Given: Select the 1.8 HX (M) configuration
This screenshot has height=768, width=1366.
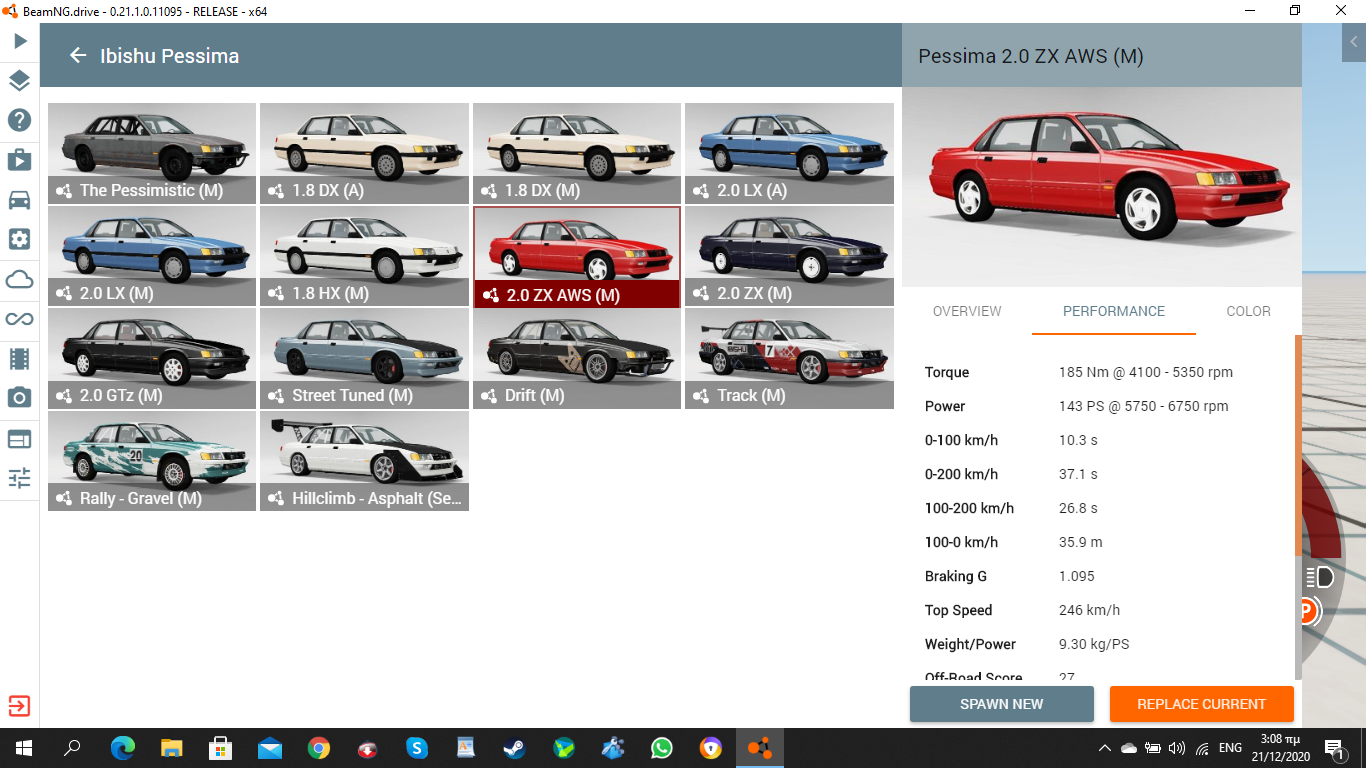Looking at the screenshot, I should [x=364, y=256].
